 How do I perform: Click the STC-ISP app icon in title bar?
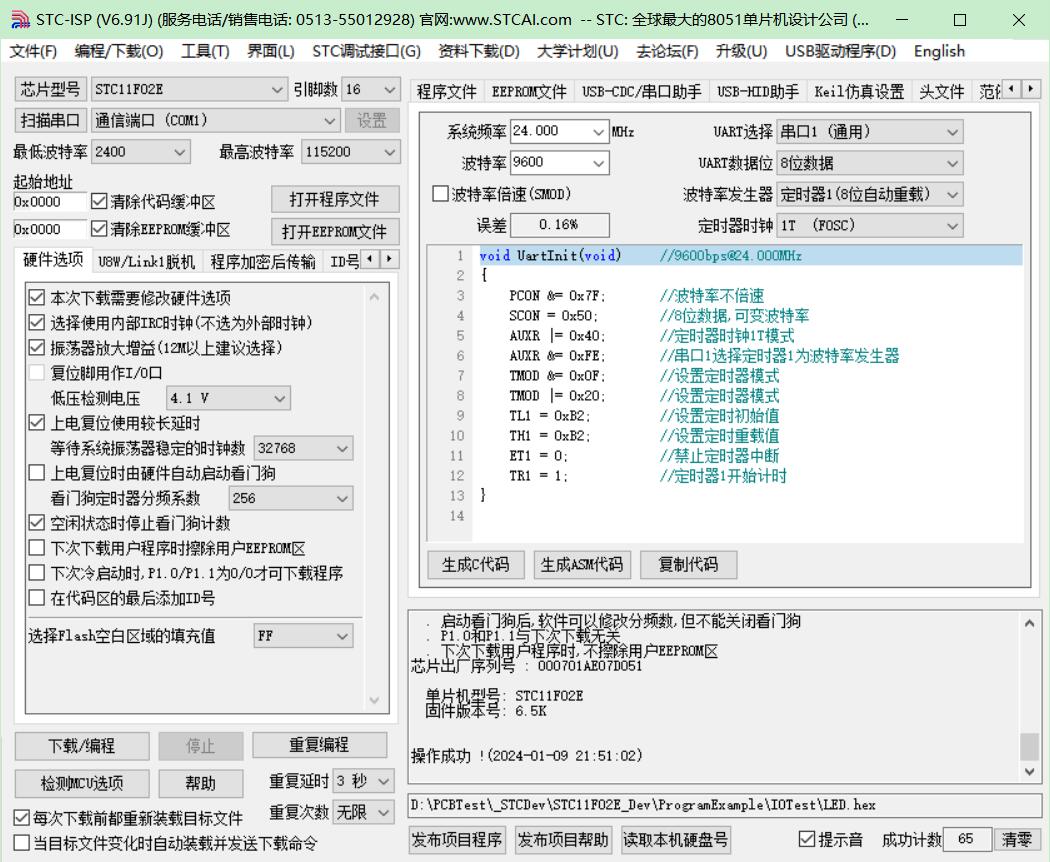19,19
